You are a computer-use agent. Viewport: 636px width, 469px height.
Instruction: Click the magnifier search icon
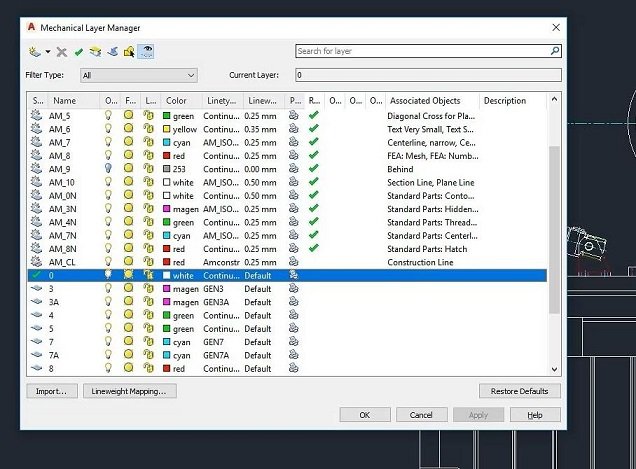pyautogui.click(x=555, y=51)
